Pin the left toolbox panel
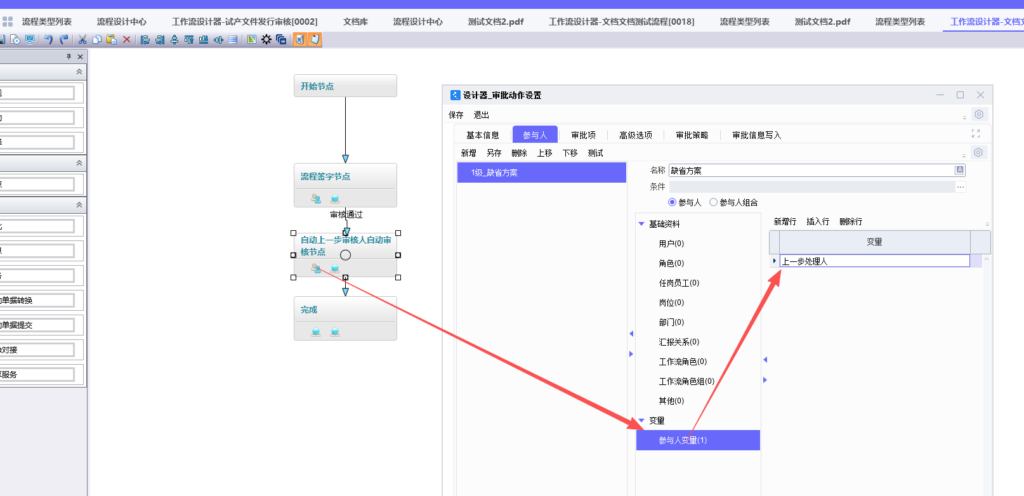 pyautogui.click(x=69, y=57)
